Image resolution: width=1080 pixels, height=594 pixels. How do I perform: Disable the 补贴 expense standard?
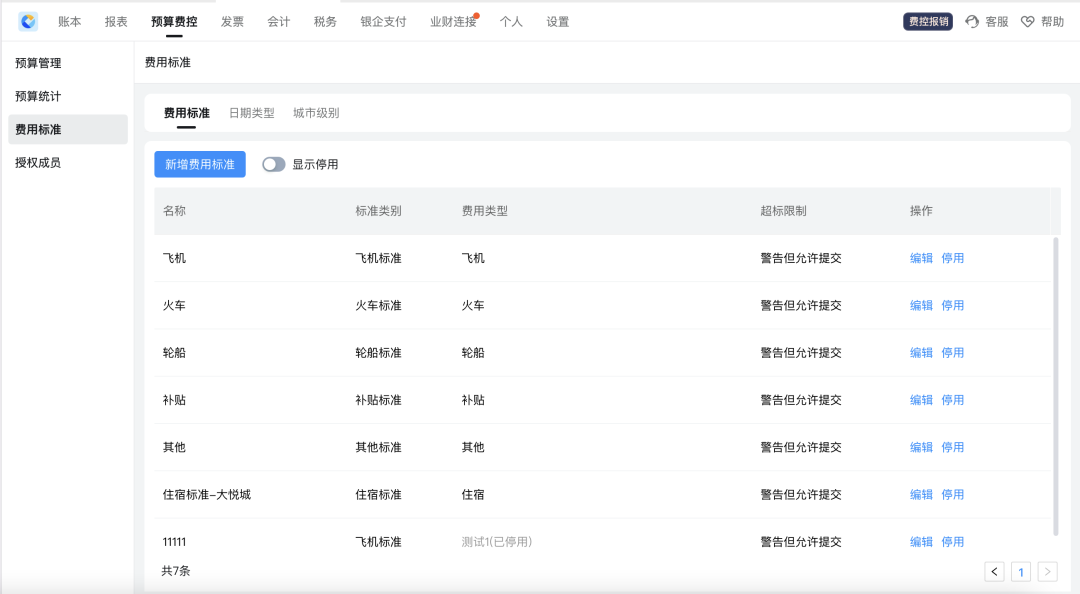click(953, 400)
